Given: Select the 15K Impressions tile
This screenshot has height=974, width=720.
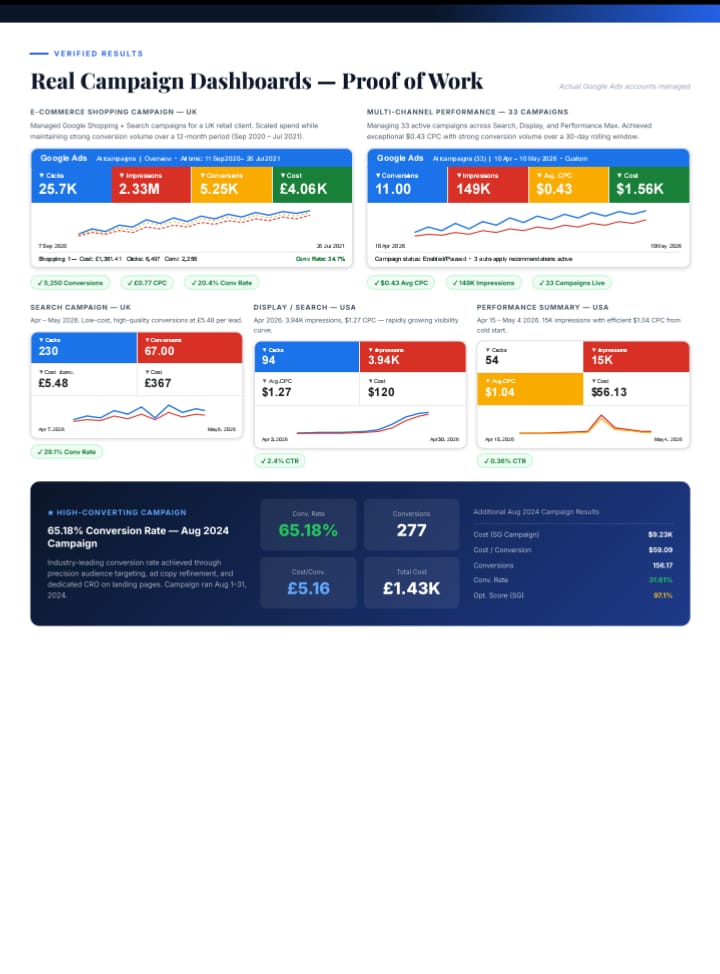Looking at the screenshot, I should (x=636, y=357).
